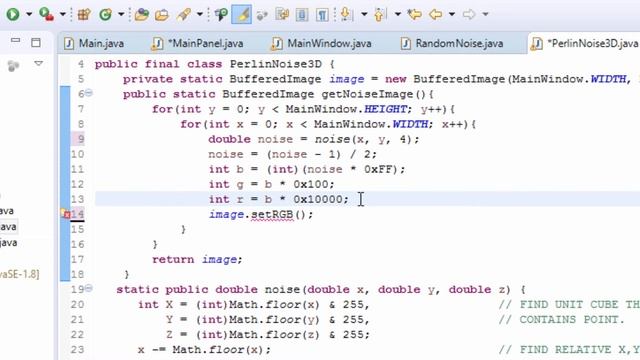Screen dimensions: 640x360
Task: Click 'return image;' statement on line 17
Action: click(x=197, y=260)
